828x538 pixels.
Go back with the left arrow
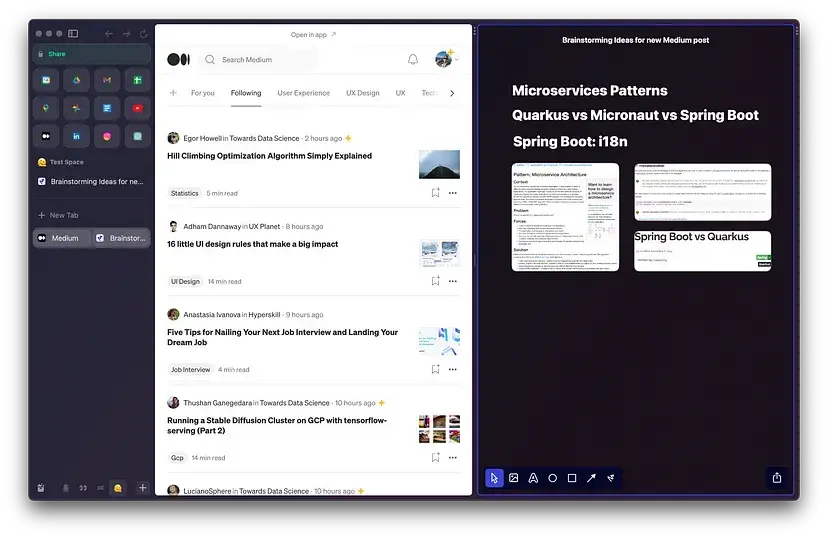coord(109,34)
